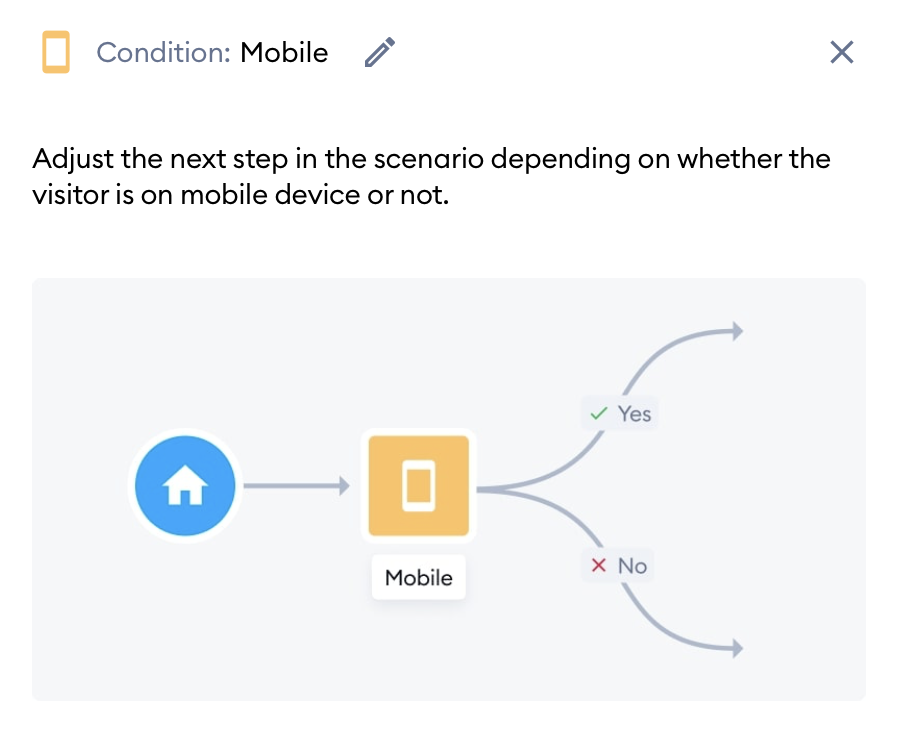Click the arrowhead ending the No branch
This screenshot has height=744, width=900.
[738, 649]
